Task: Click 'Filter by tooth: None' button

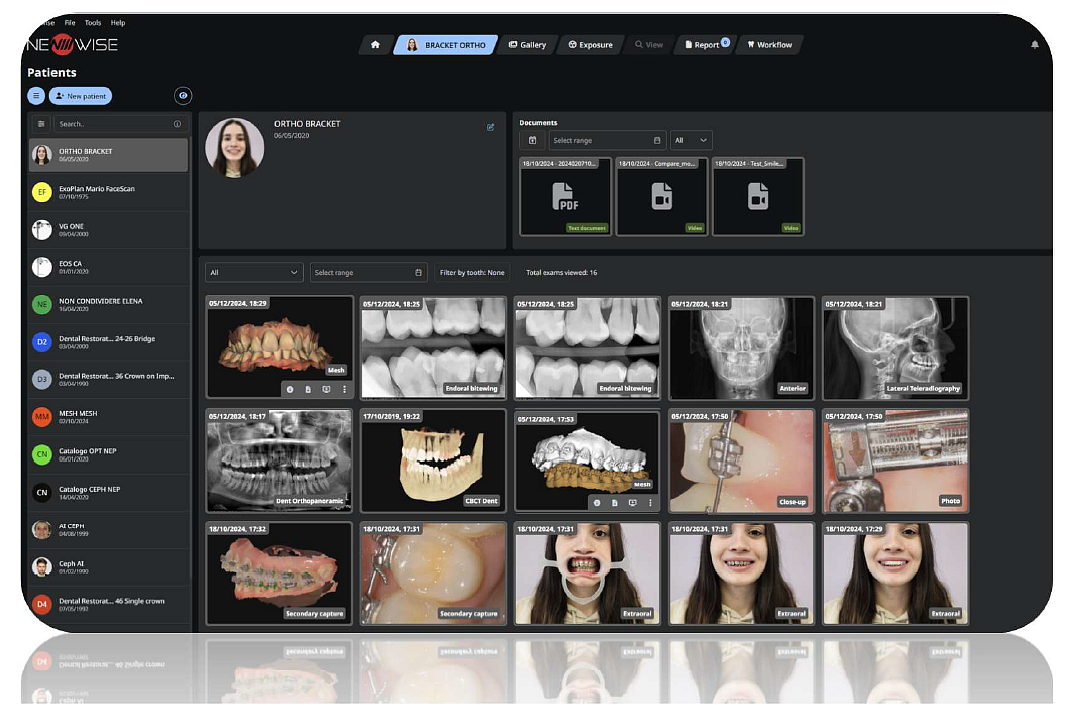Action: pyautogui.click(x=472, y=272)
